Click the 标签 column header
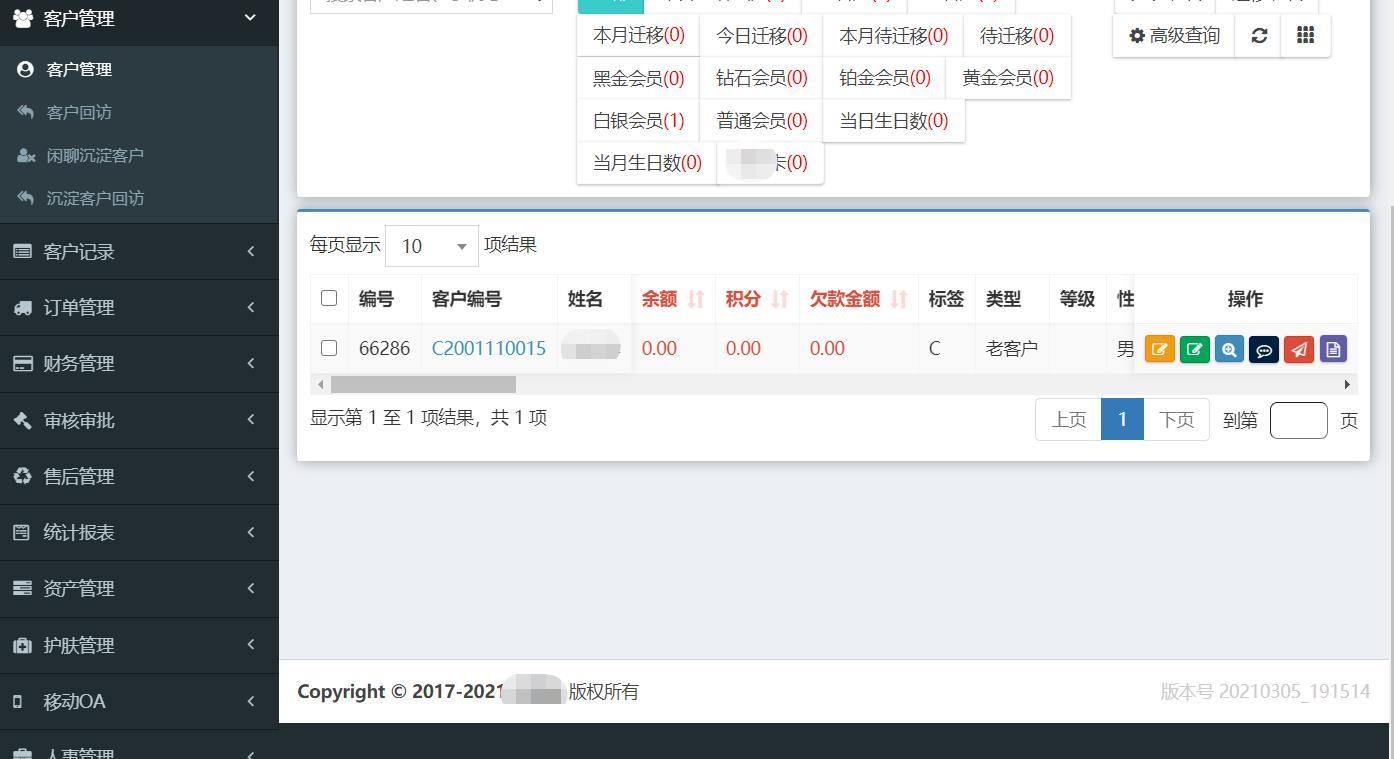 [x=946, y=299]
